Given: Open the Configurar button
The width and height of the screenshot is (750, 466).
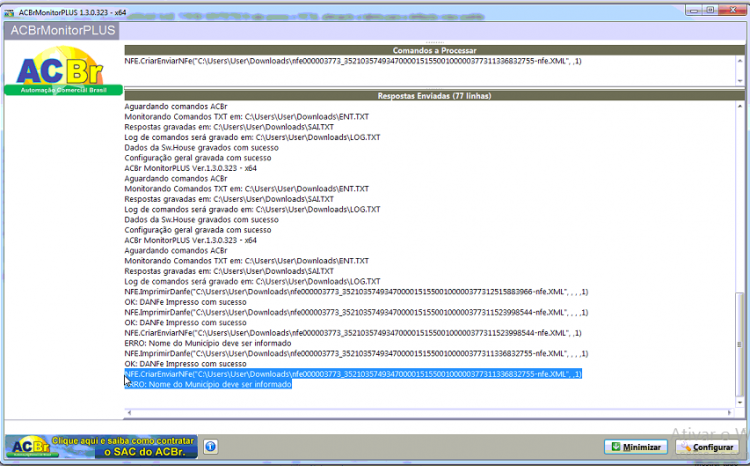Looking at the screenshot, I should (x=707, y=447).
